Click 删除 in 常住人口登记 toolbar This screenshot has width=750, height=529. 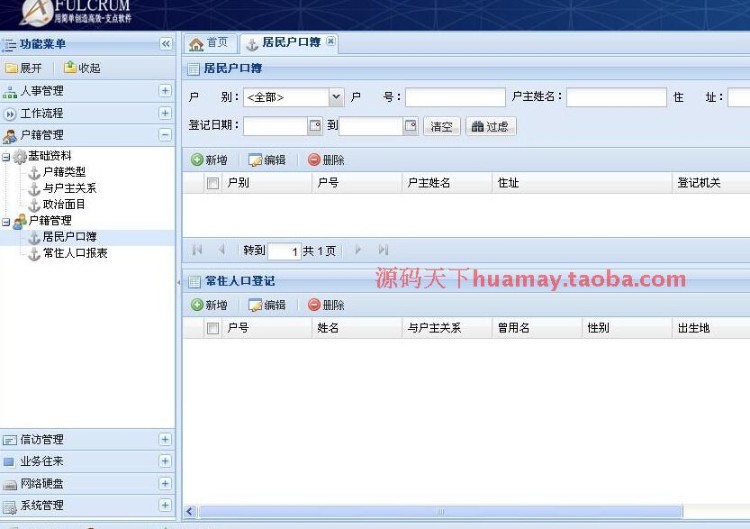(326, 305)
